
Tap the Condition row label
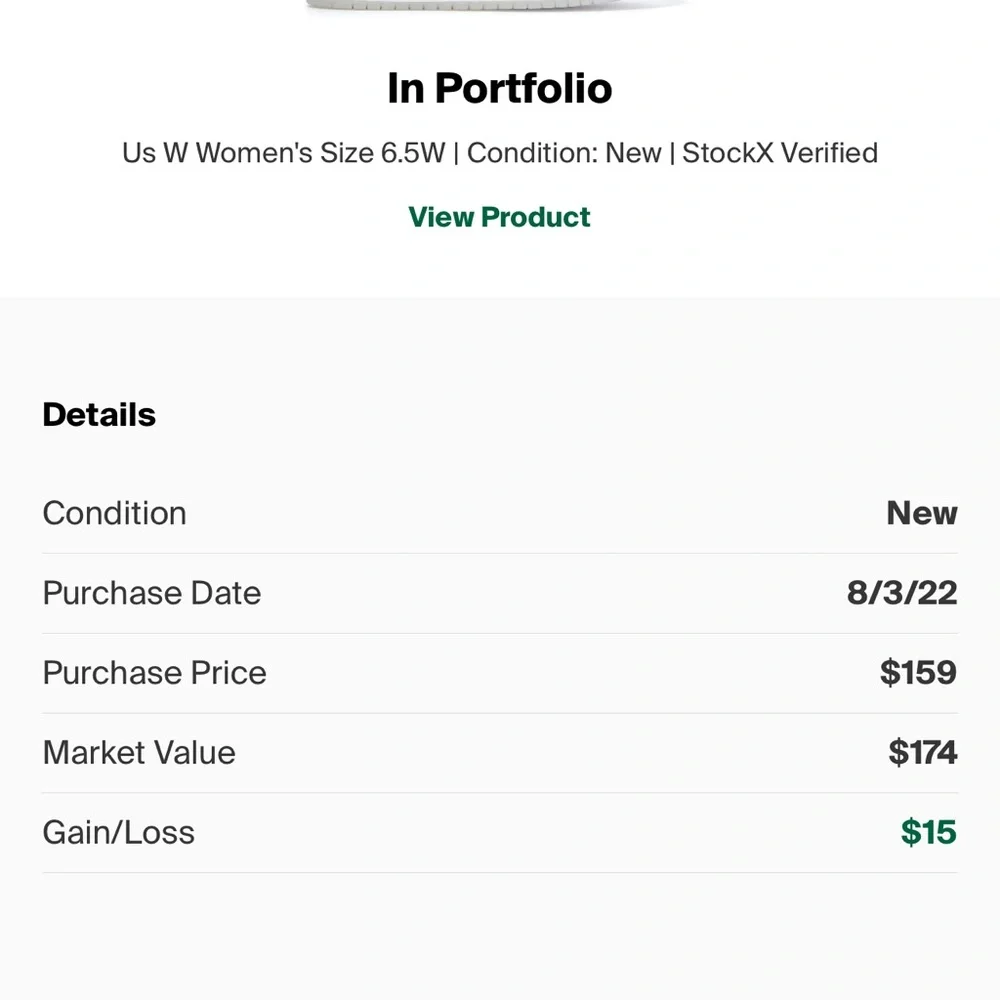[x=114, y=513]
